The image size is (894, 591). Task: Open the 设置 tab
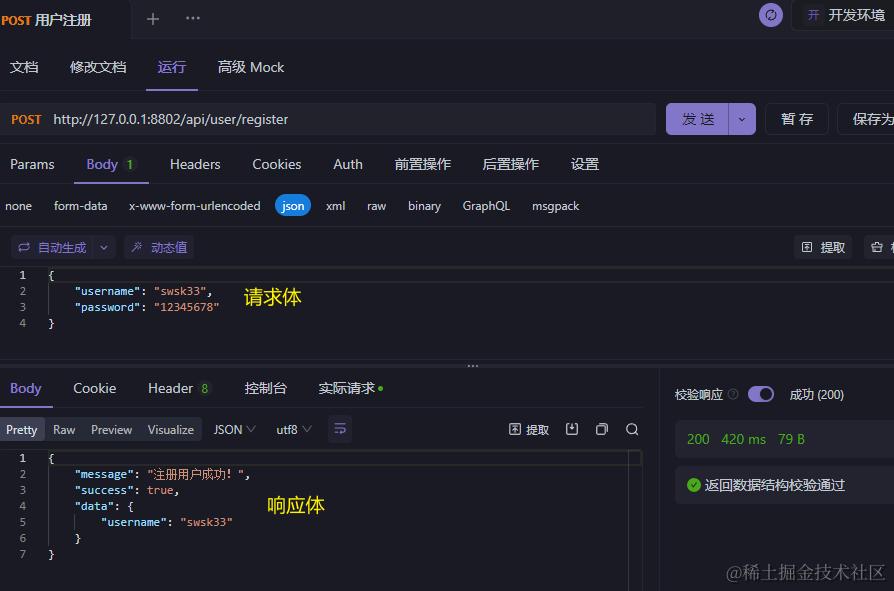pos(584,164)
